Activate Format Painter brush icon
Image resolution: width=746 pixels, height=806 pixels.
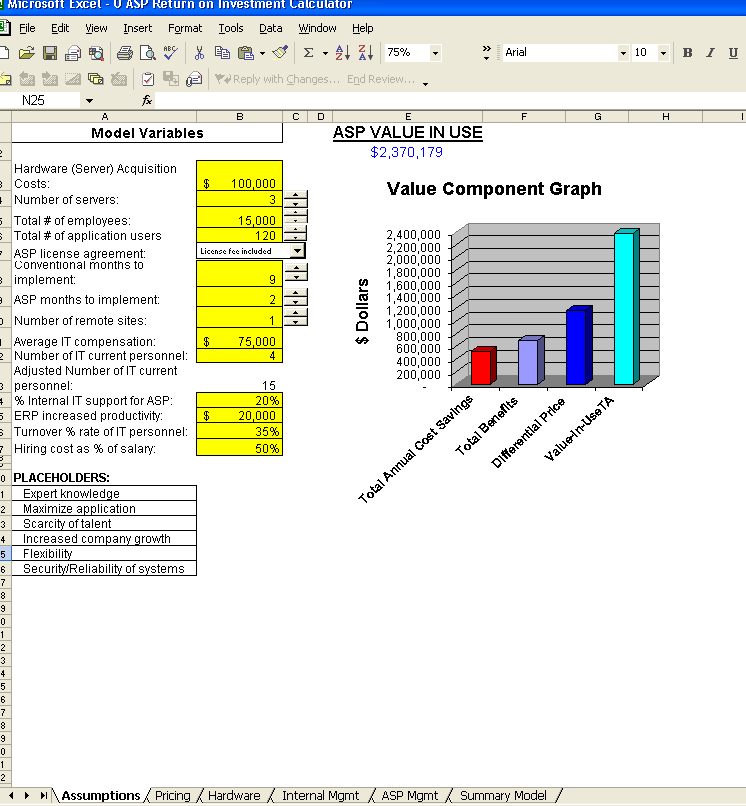coord(280,52)
